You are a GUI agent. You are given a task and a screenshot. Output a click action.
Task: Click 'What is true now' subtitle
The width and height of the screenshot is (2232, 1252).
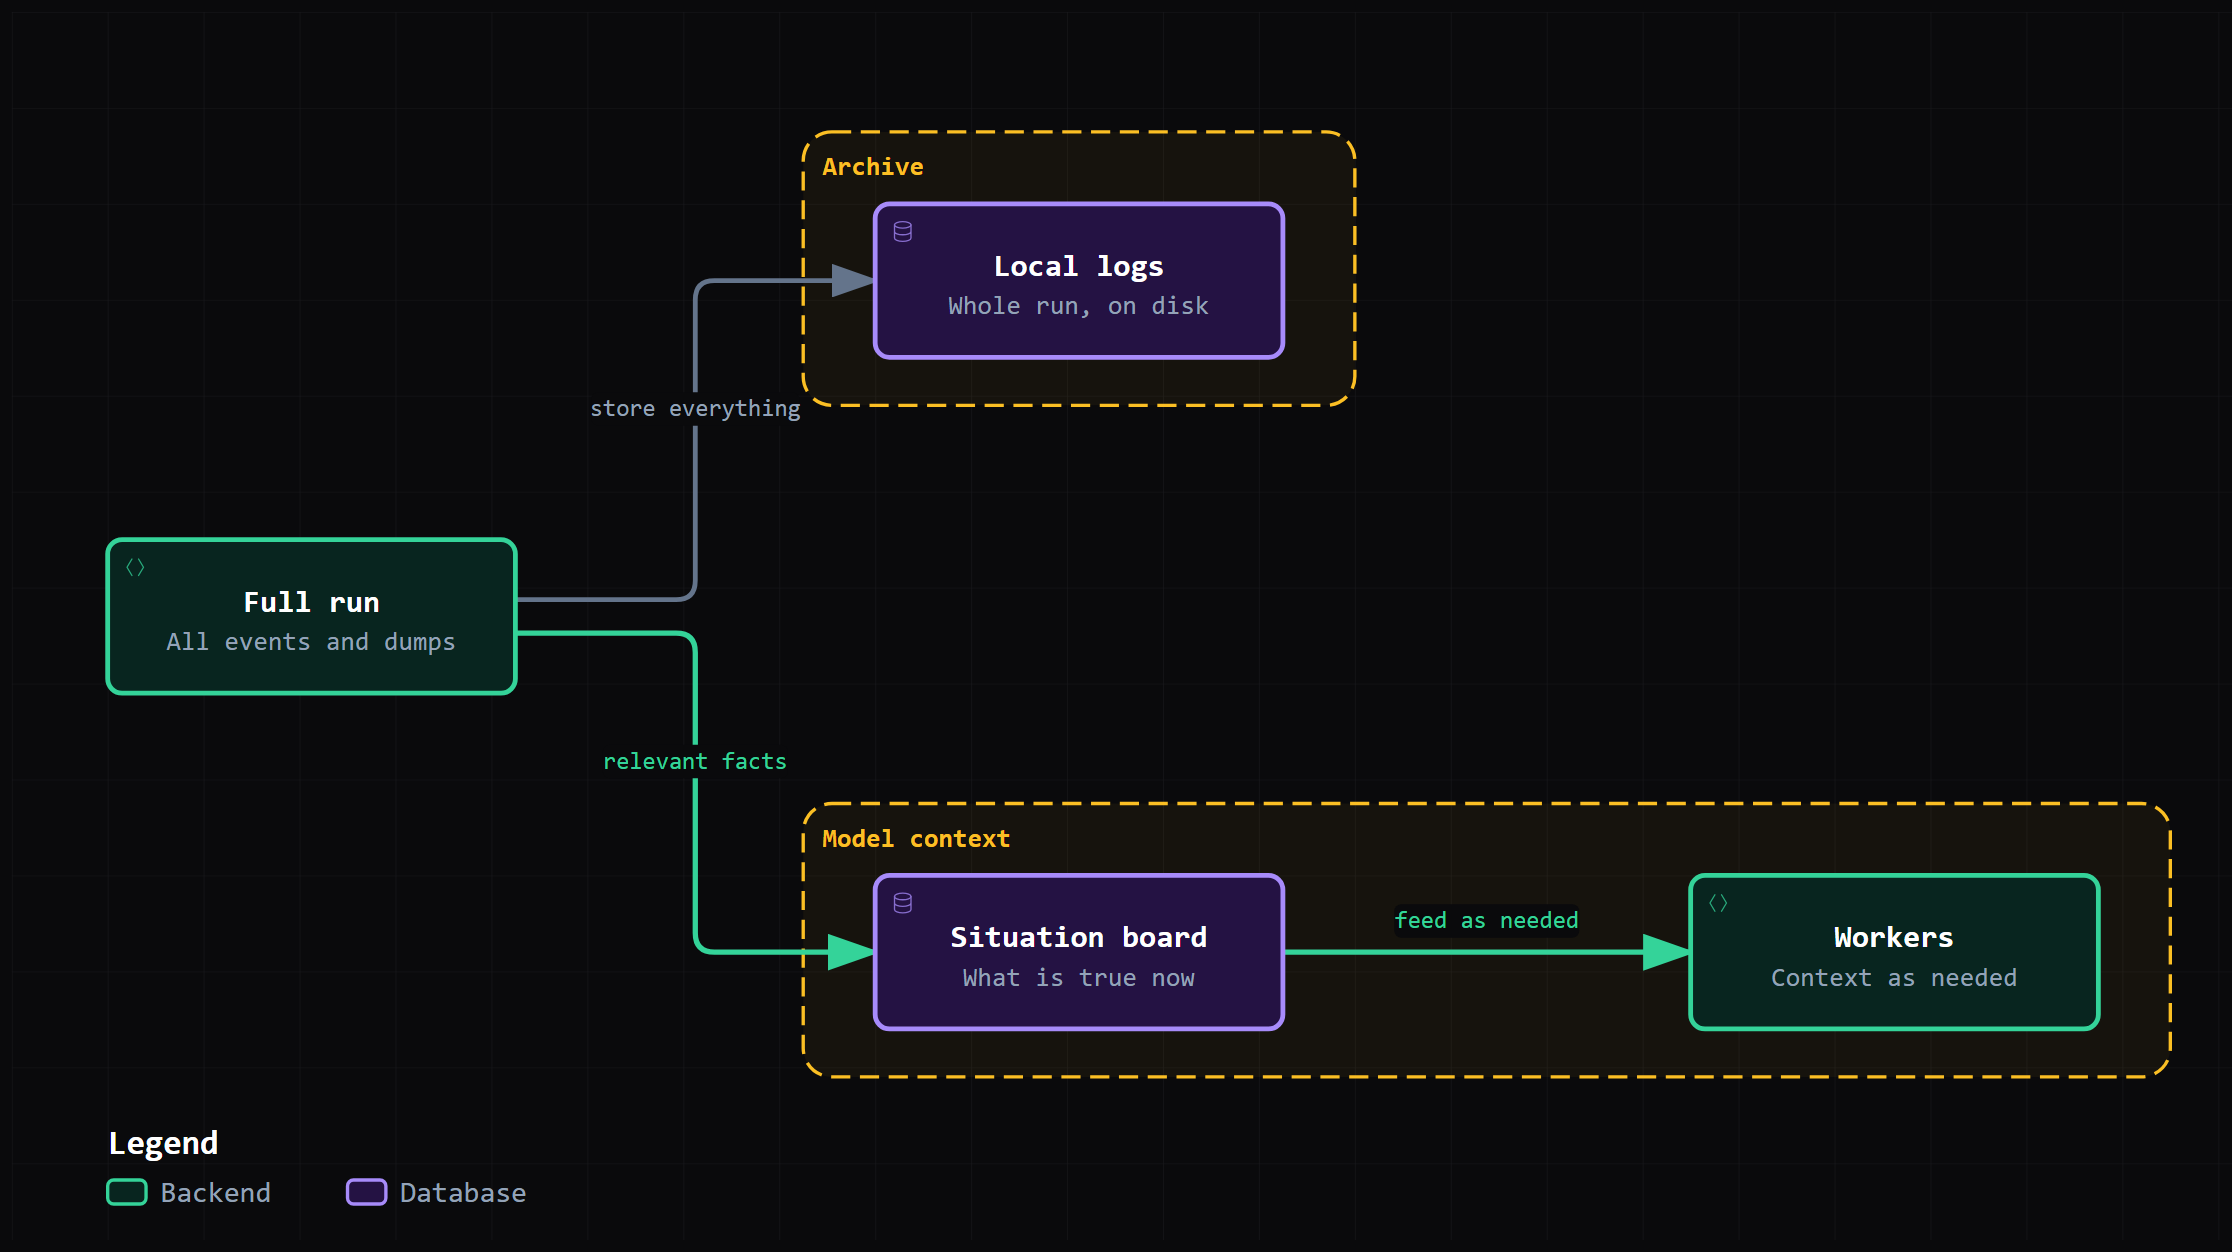[1078, 978]
